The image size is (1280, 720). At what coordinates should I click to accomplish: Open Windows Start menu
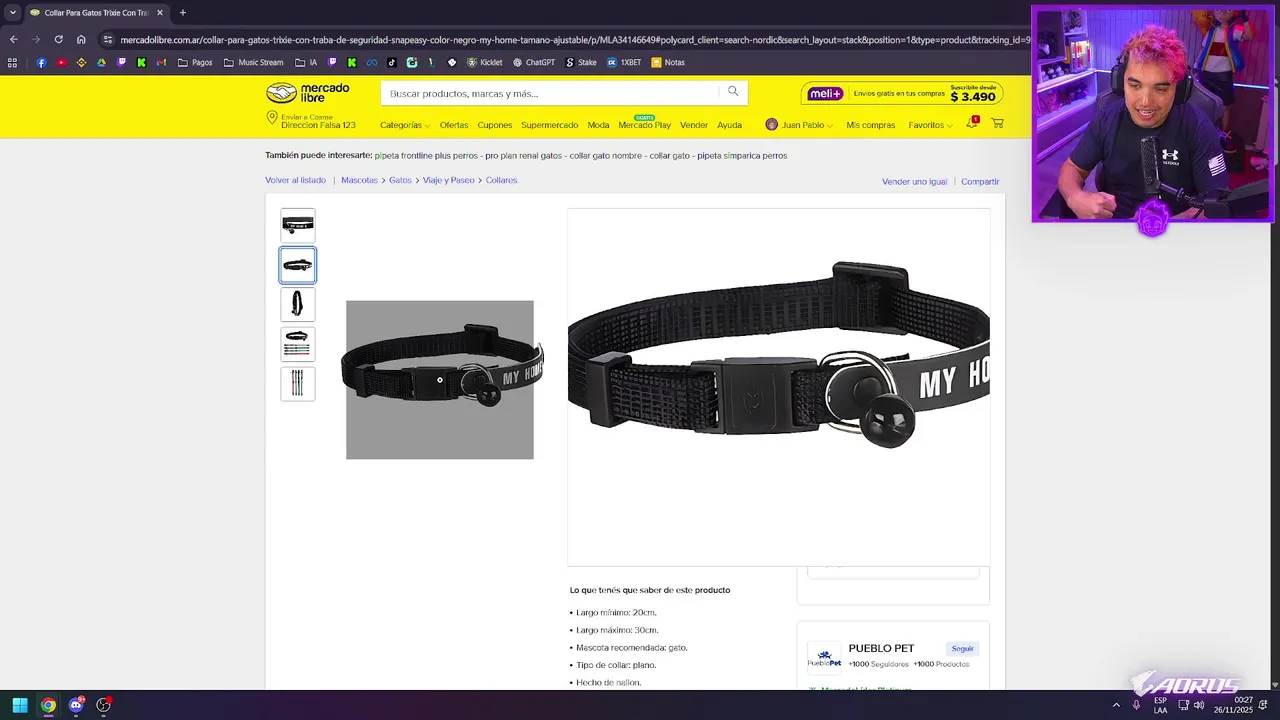pos(19,705)
